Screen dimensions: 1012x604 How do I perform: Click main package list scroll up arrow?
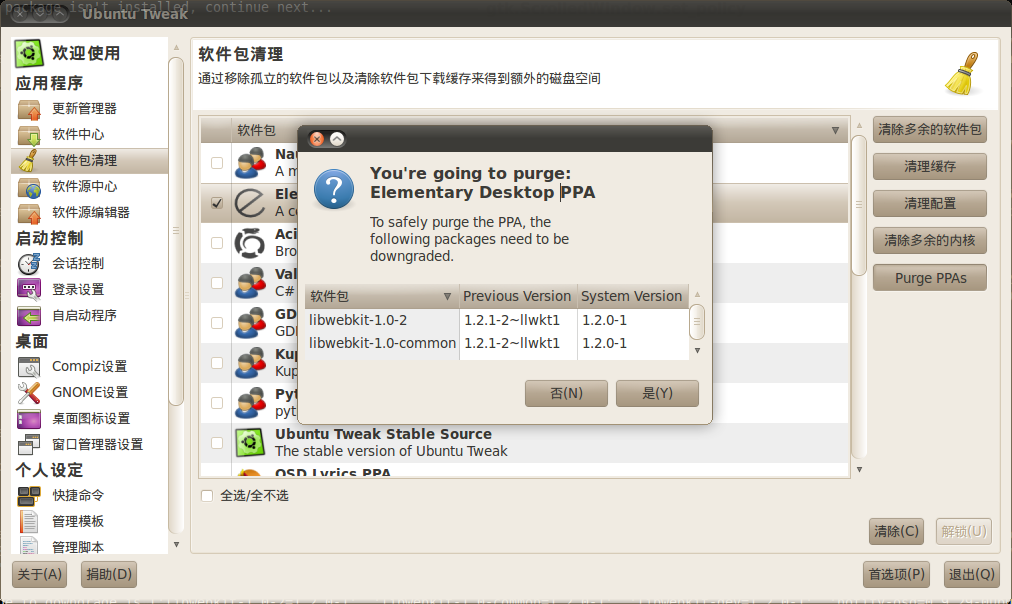click(859, 125)
